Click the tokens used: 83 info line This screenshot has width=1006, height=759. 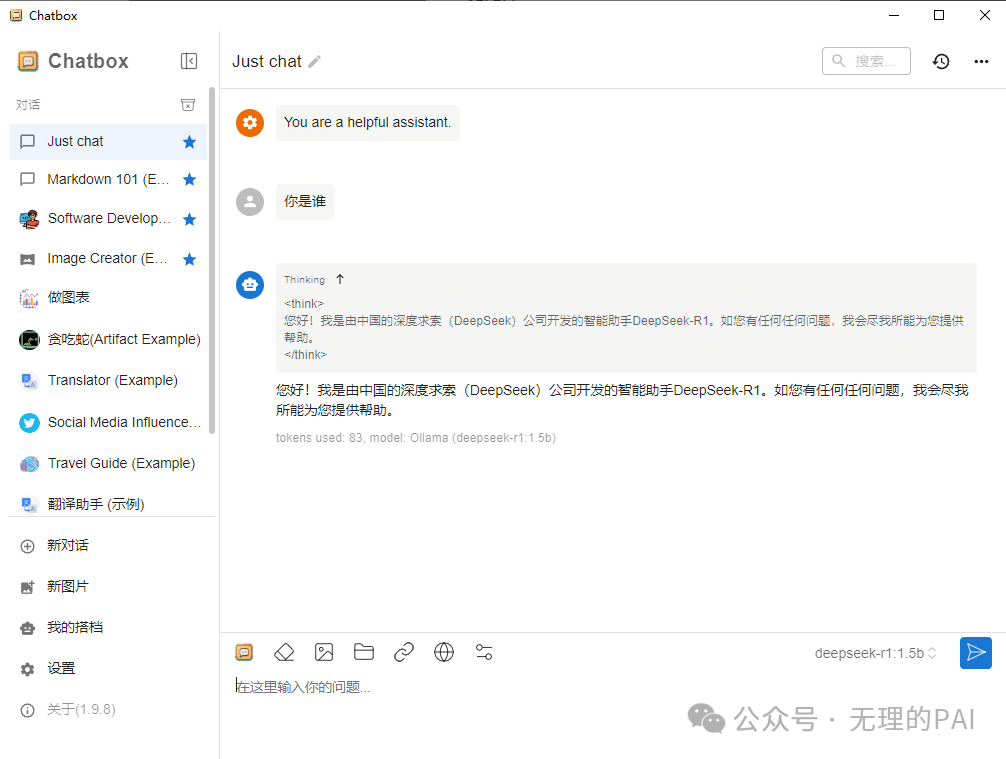coord(416,438)
